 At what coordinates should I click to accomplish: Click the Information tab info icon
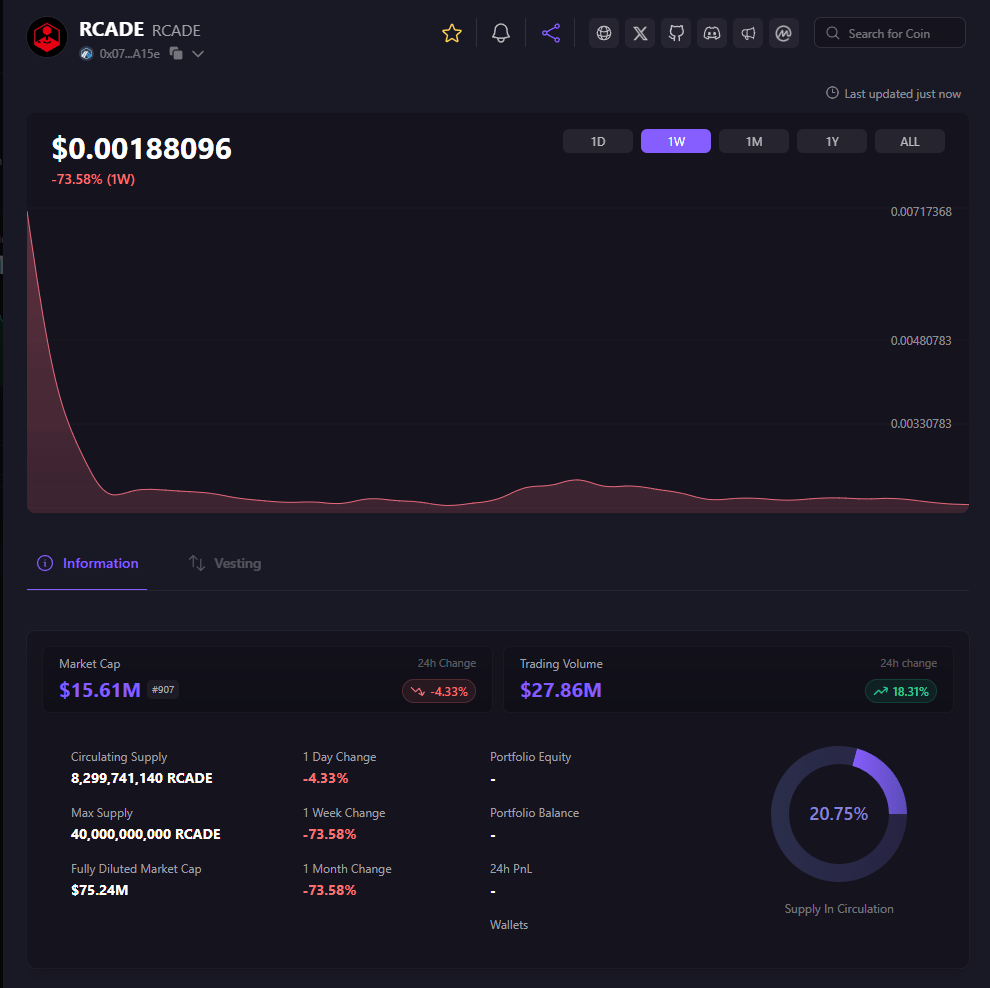click(45, 563)
